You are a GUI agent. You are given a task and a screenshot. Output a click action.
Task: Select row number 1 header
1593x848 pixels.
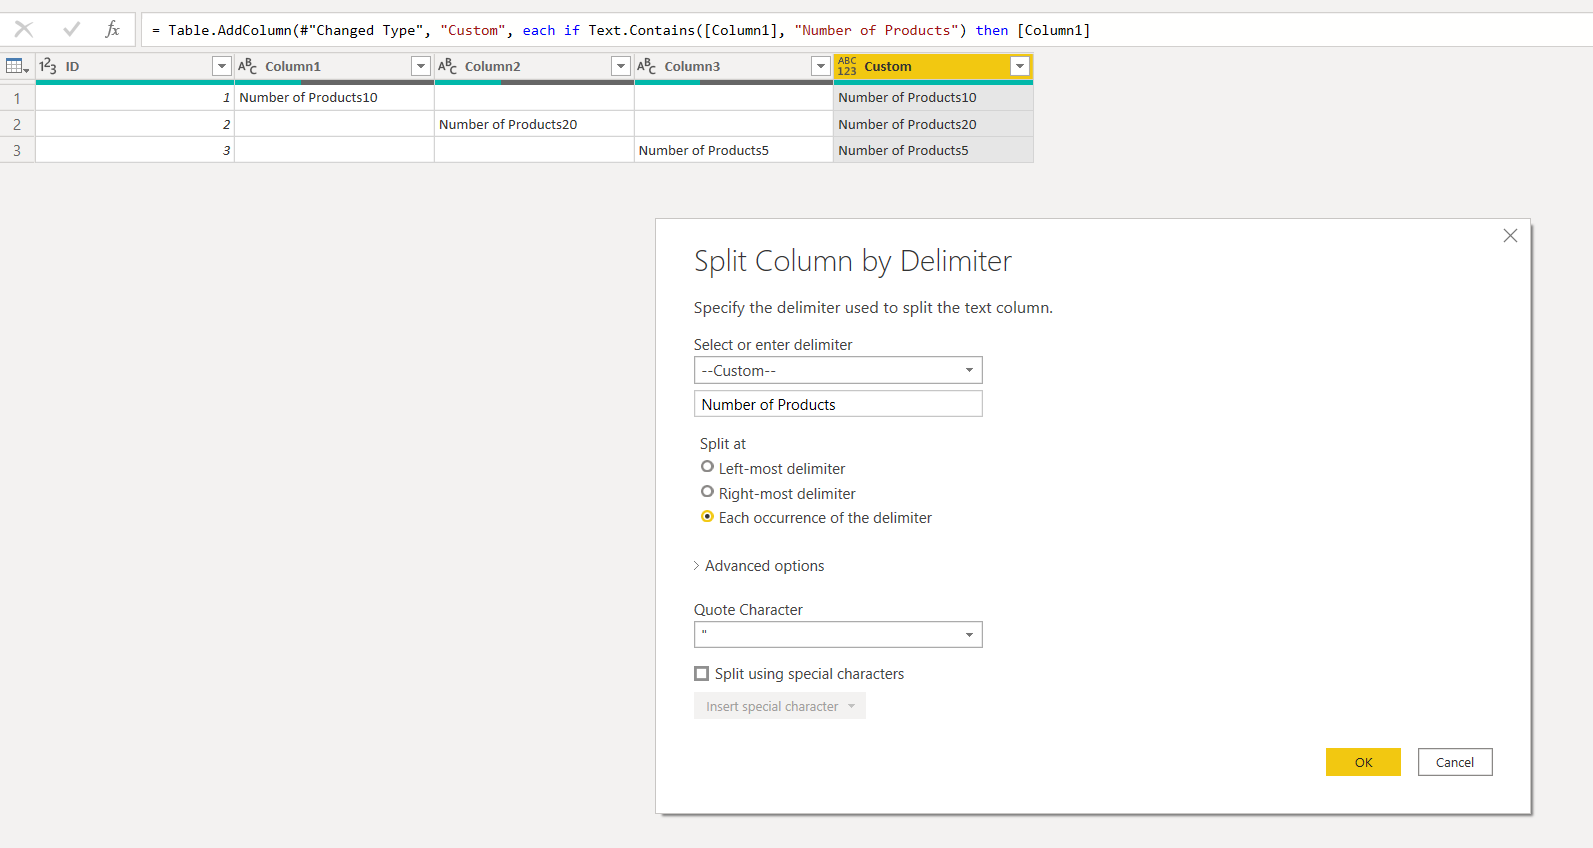(x=17, y=98)
